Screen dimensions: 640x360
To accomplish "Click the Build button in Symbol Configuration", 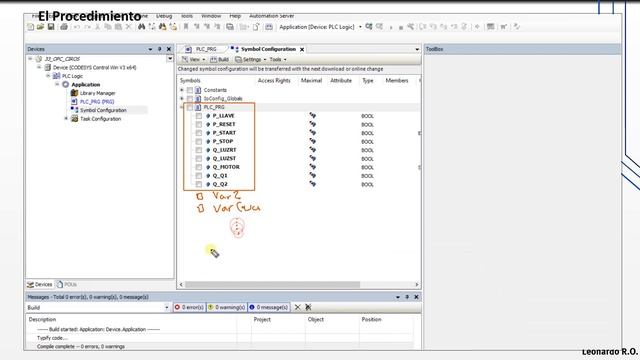I will pyautogui.click(x=220, y=60).
